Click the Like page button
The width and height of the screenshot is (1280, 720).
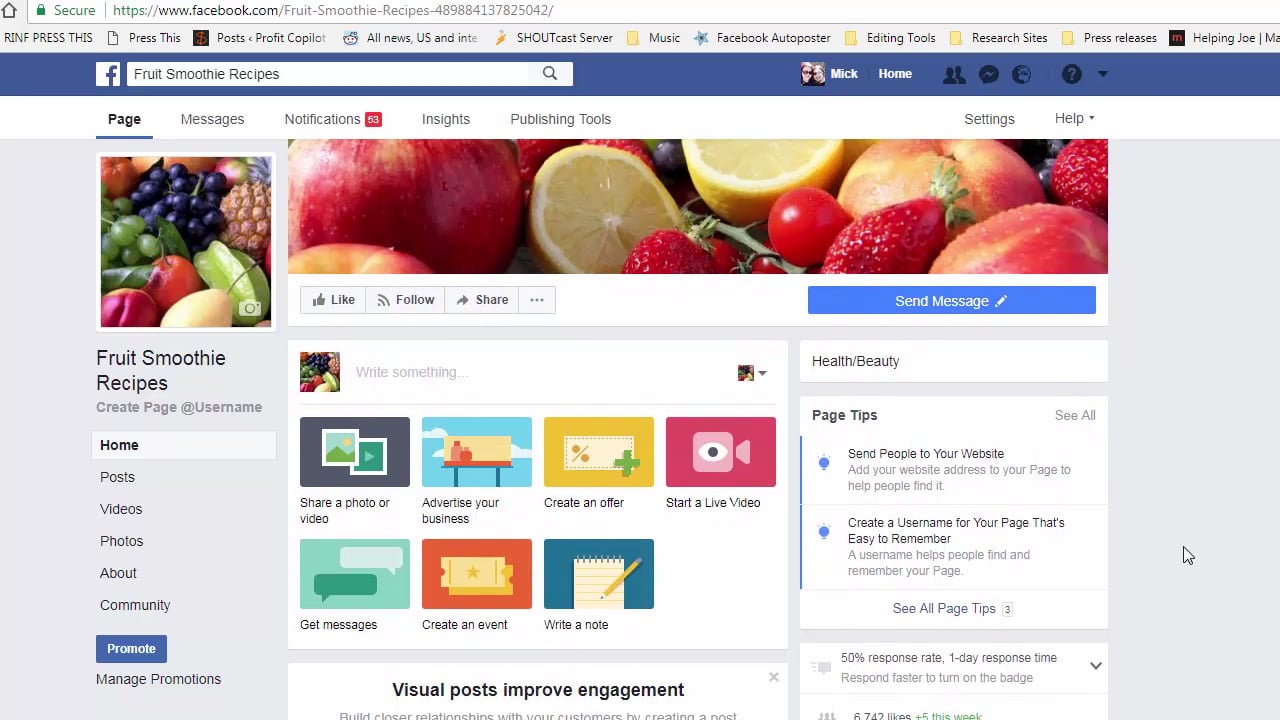333,300
